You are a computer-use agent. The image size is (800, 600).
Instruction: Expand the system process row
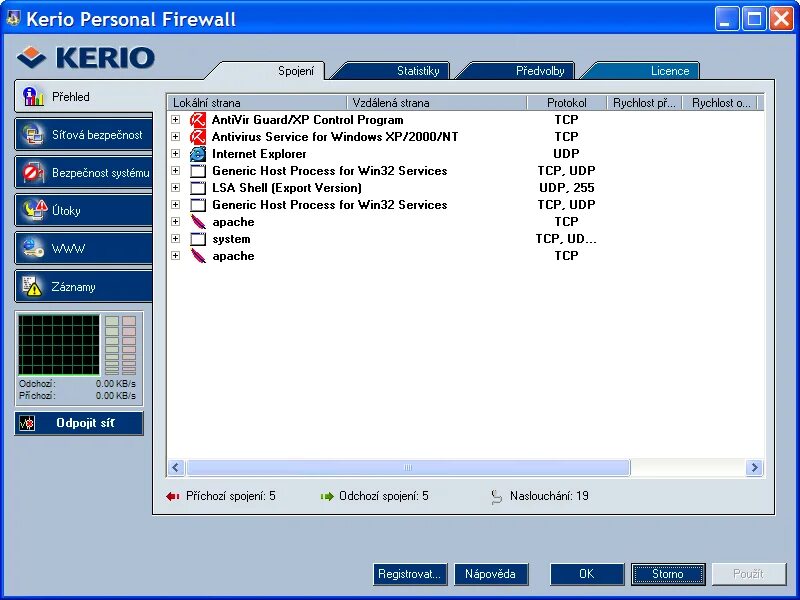click(176, 238)
